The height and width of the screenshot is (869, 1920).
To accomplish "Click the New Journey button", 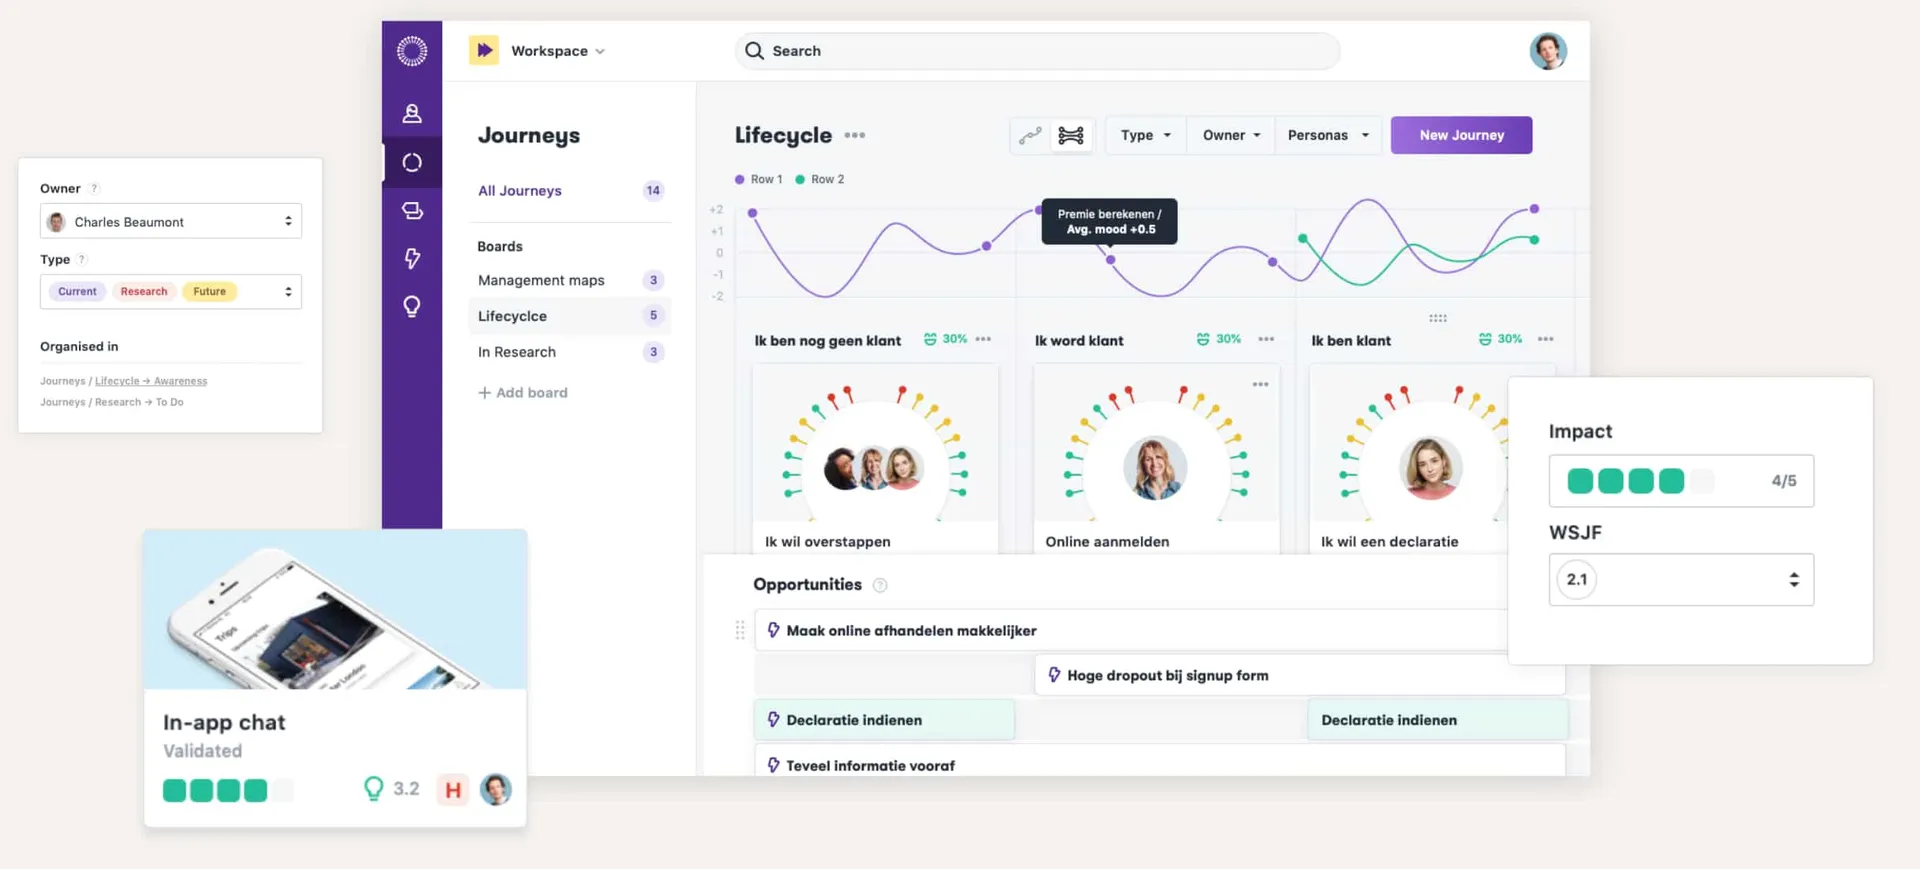I will (1461, 135).
